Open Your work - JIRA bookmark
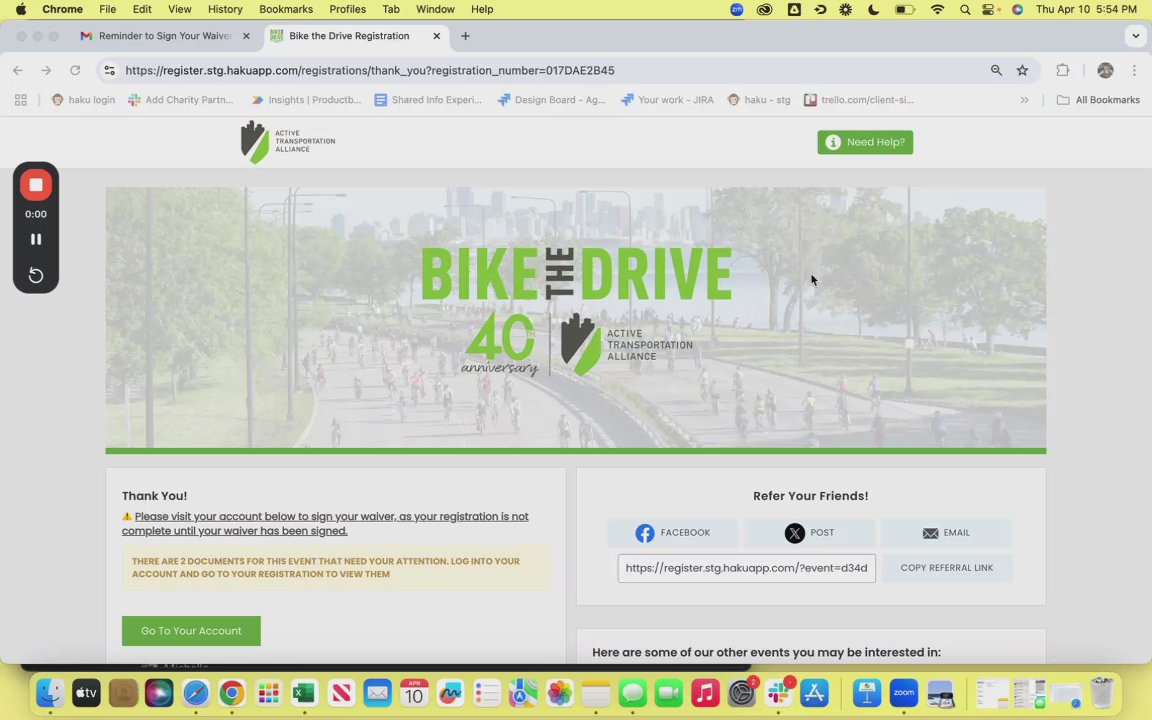This screenshot has width=1152, height=720. tap(667, 100)
